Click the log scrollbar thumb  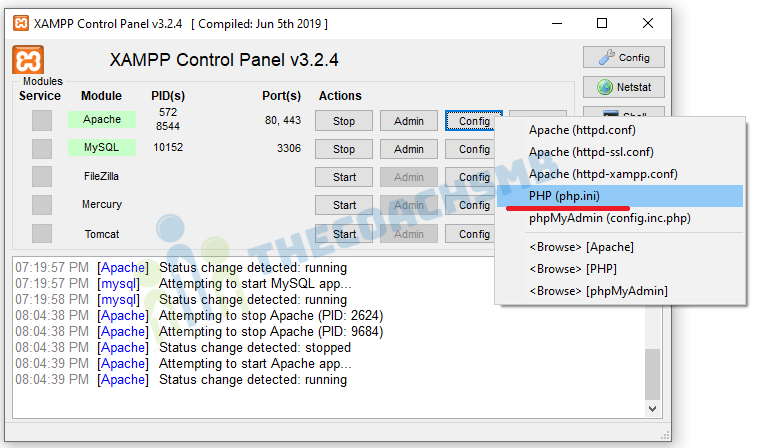652,374
